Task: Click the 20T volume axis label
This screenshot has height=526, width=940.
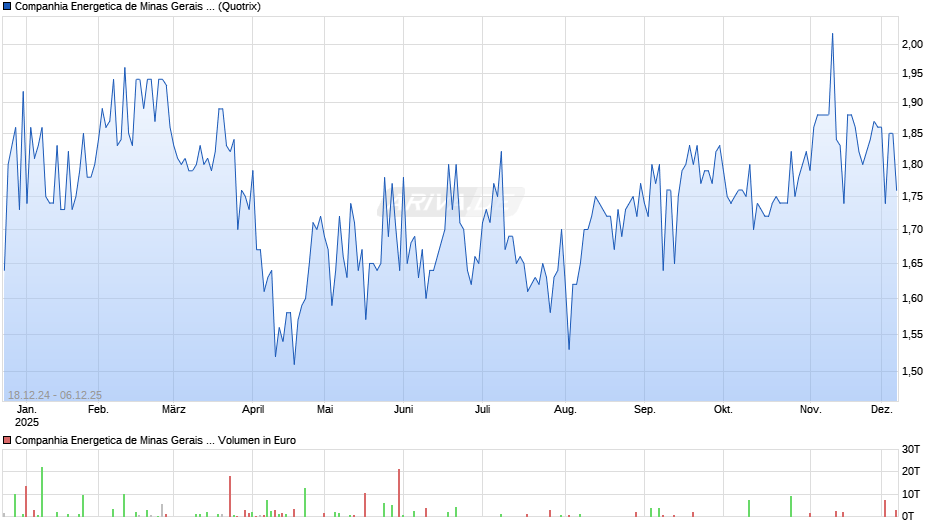Action: click(x=911, y=471)
